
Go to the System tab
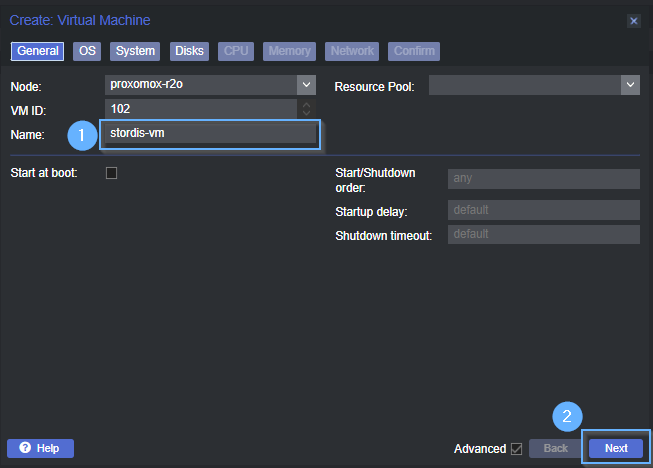[x=134, y=51]
